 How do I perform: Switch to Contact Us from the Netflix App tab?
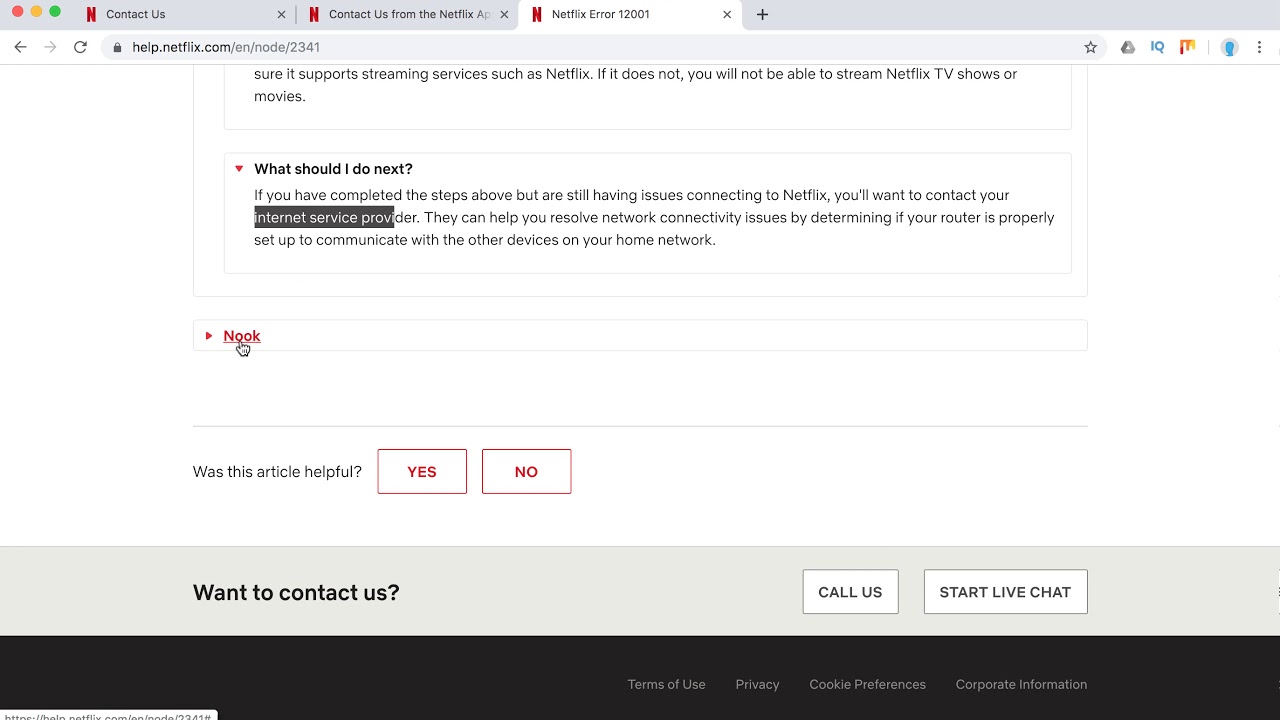(x=408, y=14)
